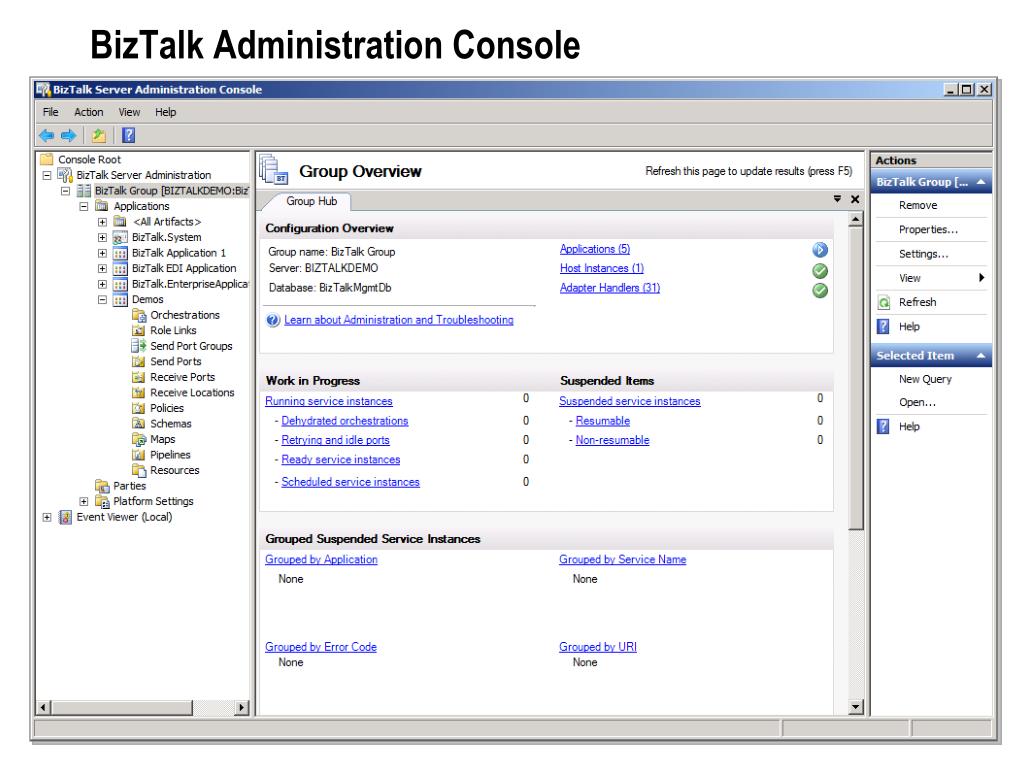Viewport: 1024px width, 768px height.
Task: Click the BizTalk Group server icon in tree
Action: [84, 191]
